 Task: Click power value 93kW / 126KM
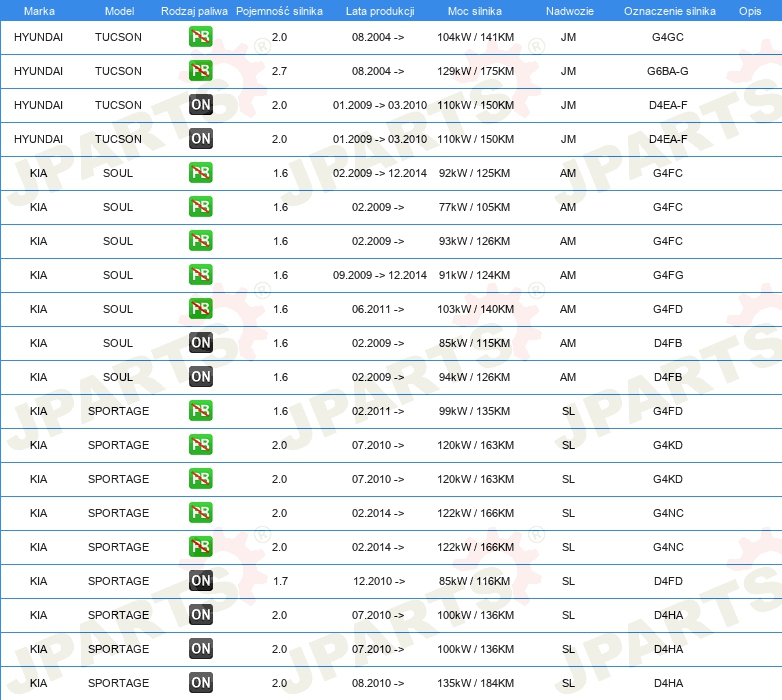pyautogui.click(x=474, y=241)
